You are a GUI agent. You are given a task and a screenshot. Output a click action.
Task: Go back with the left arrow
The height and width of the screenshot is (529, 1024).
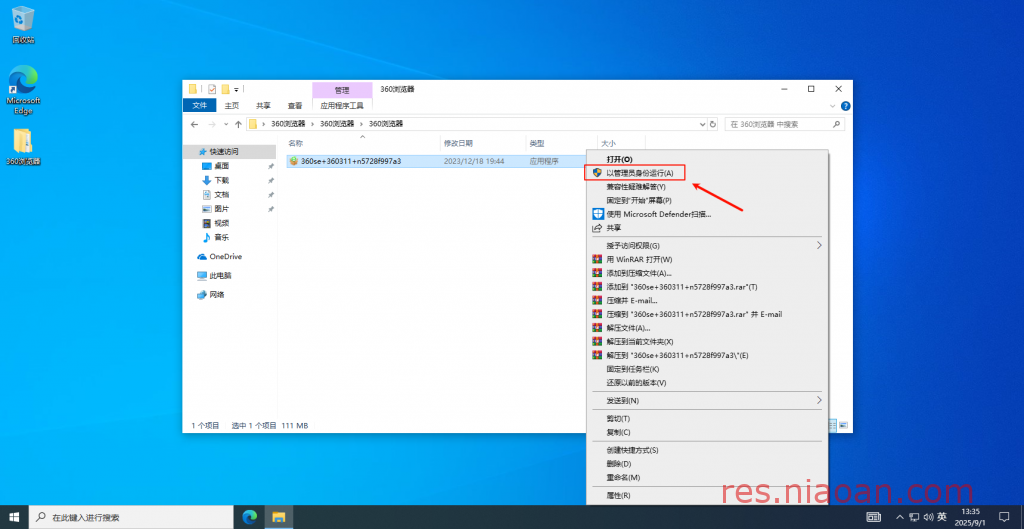pos(195,124)
